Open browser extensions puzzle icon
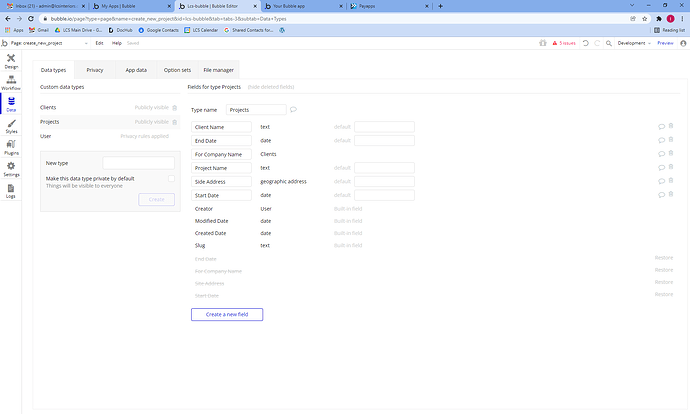690x414 pixels. (659, 19)
